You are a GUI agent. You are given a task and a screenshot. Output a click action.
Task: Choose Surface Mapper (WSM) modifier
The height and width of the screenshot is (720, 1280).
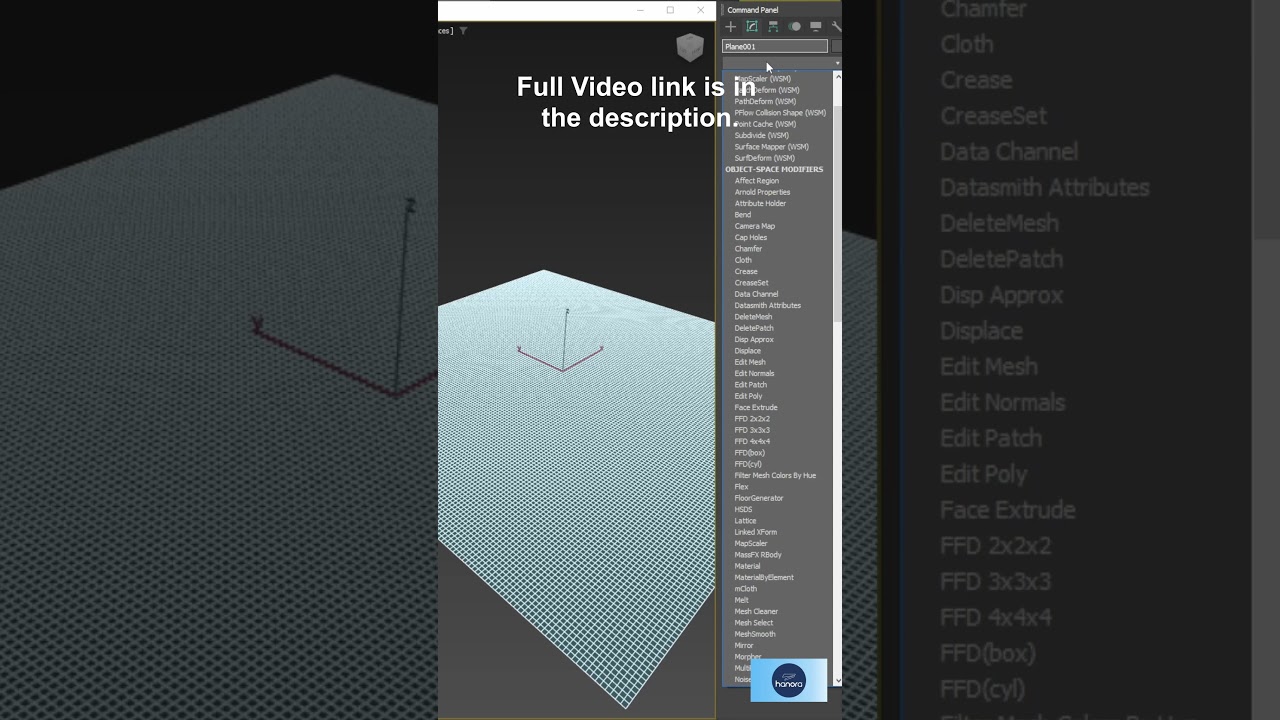pos(771,147)
